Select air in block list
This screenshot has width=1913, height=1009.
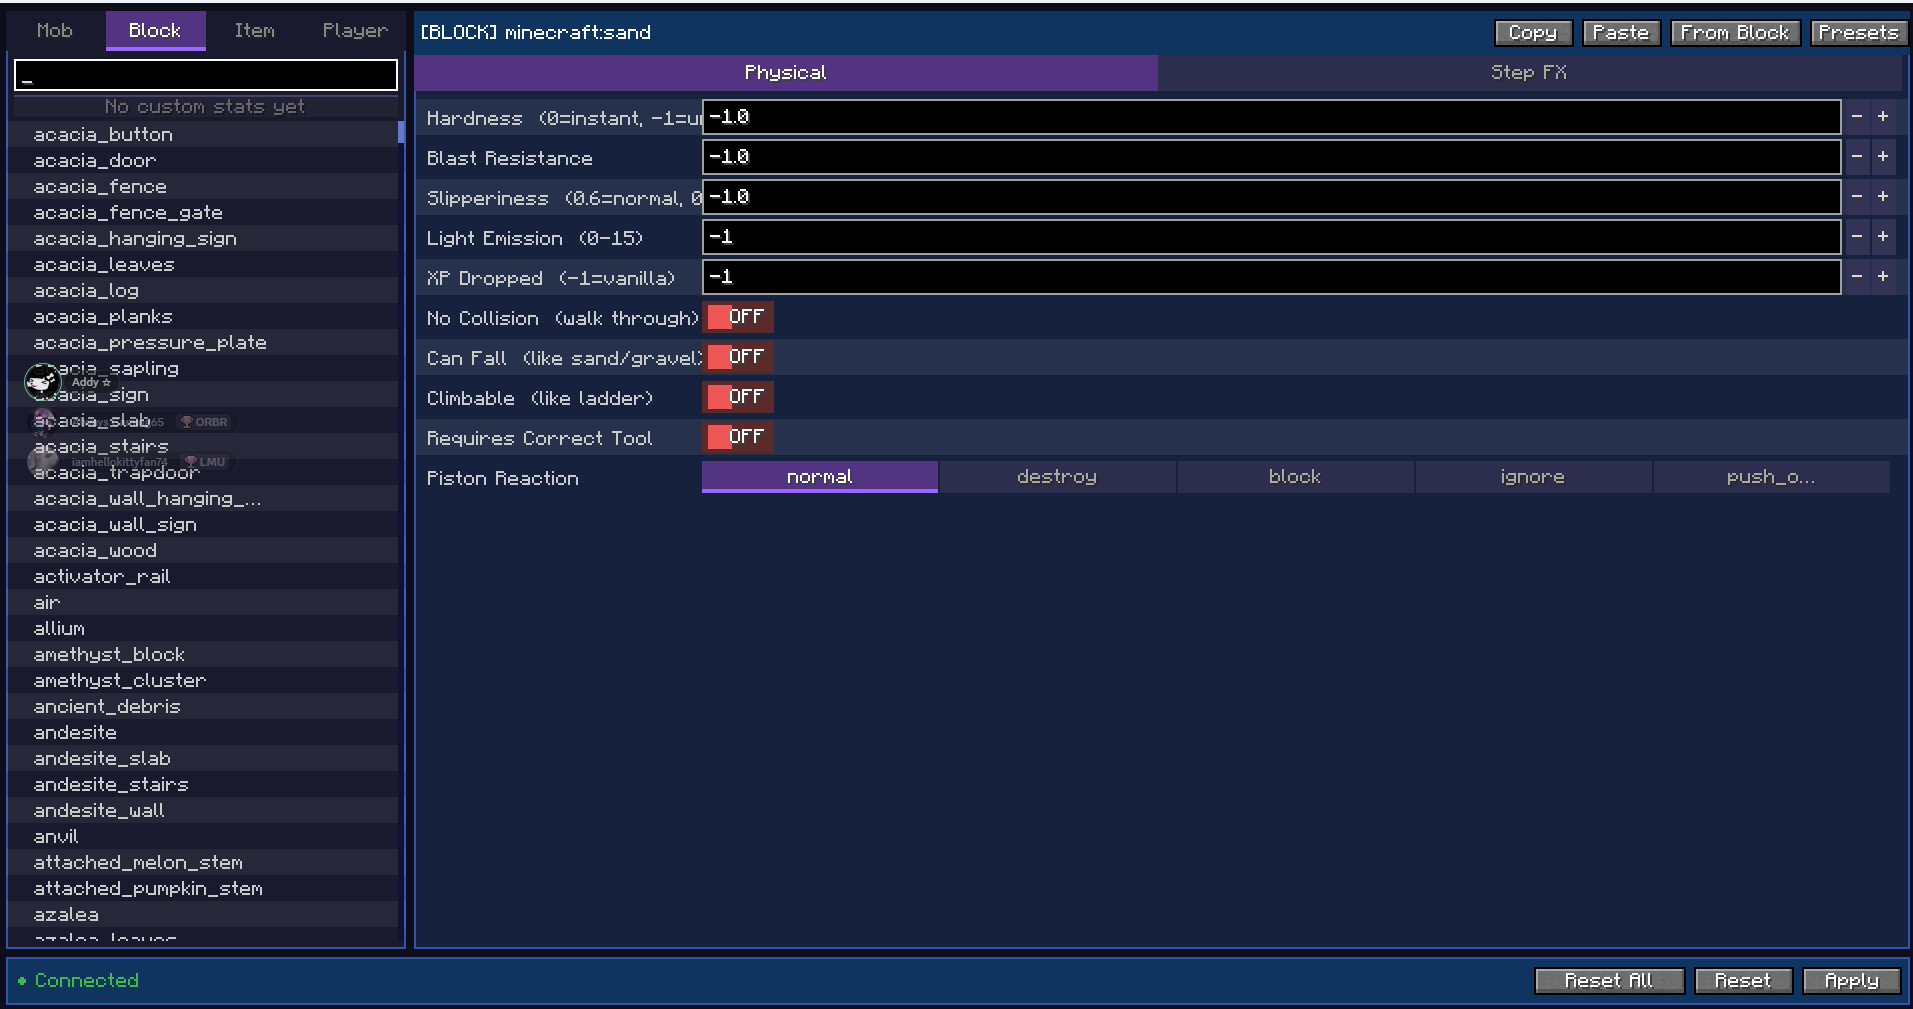tap(203, 602)
